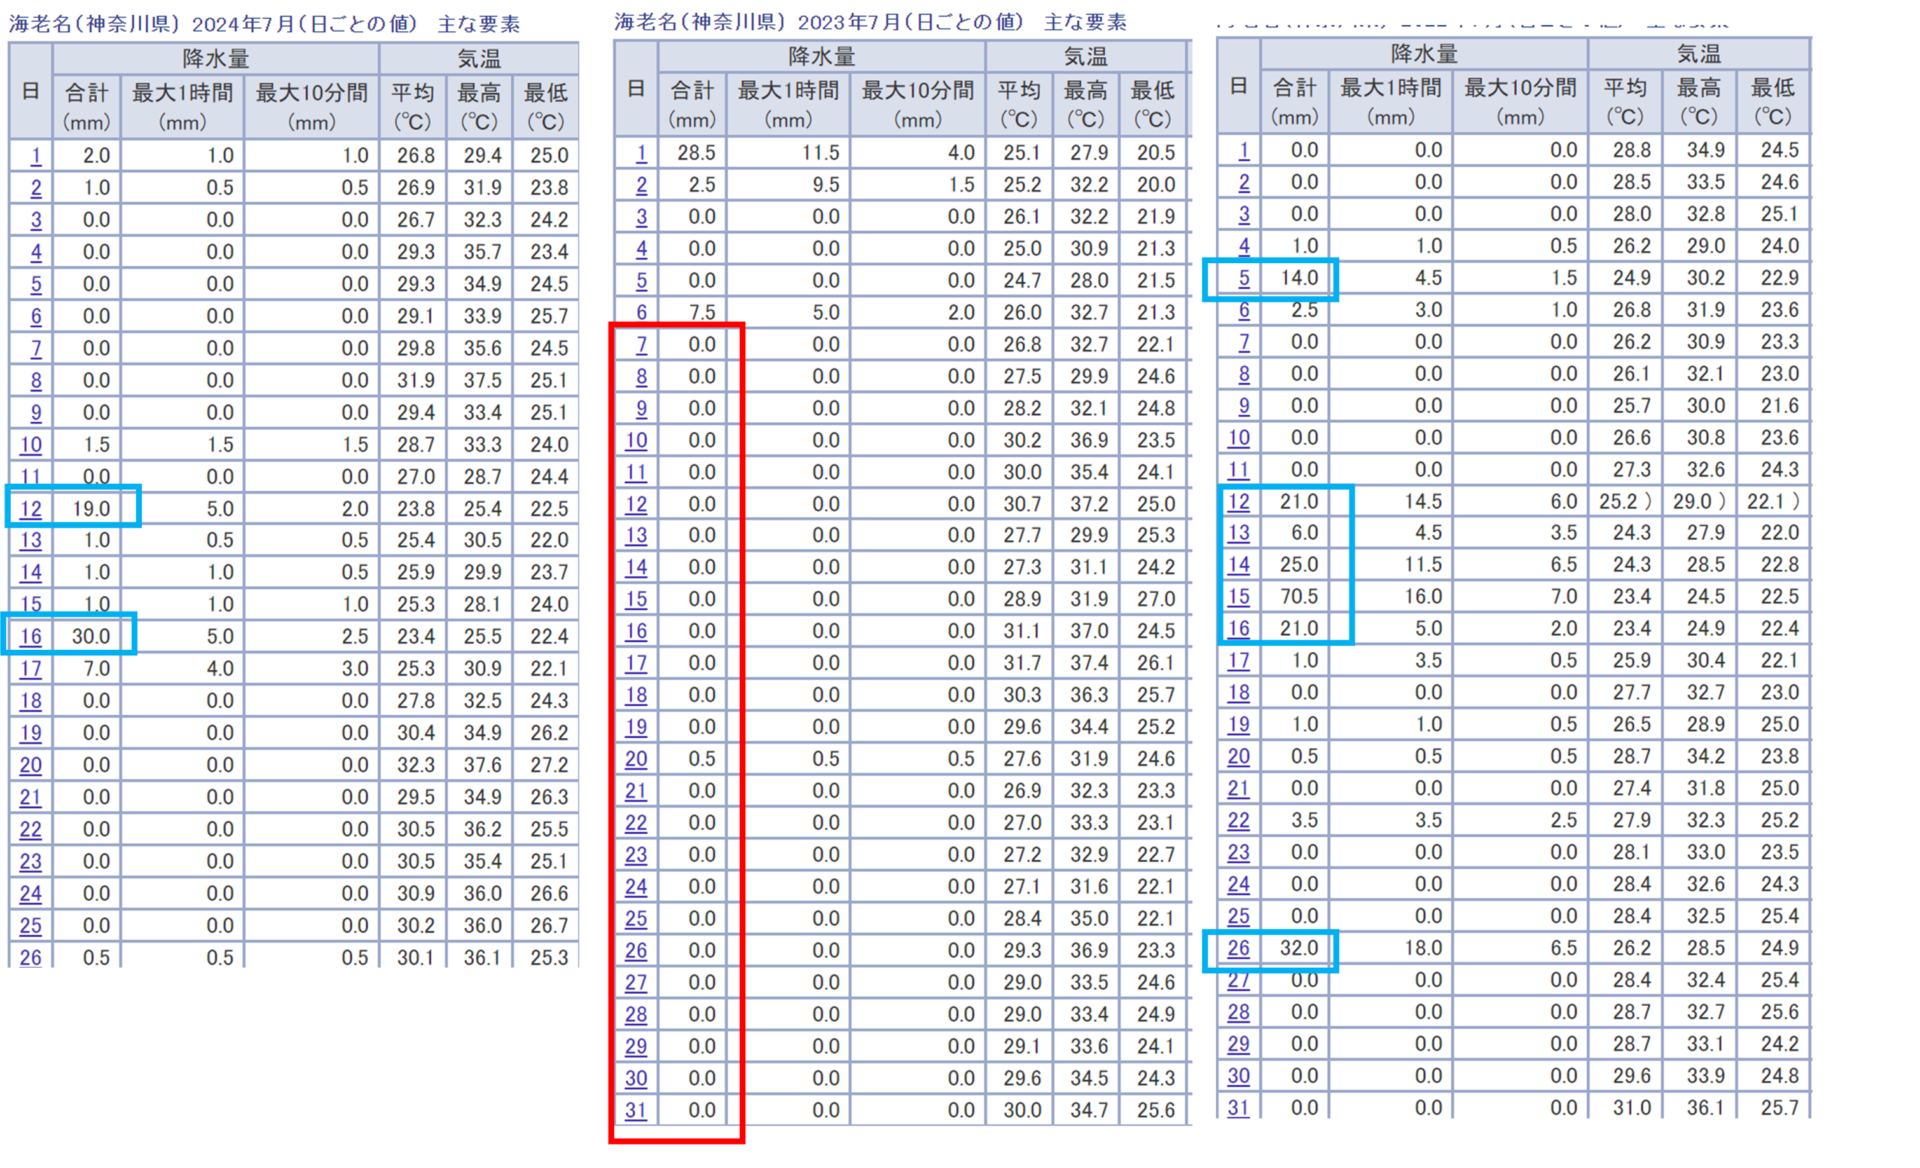Viewport: 1920px width, 1168px height.
Task: Click 28.5 precipitation cell in 2023 table
Action: 696,153
